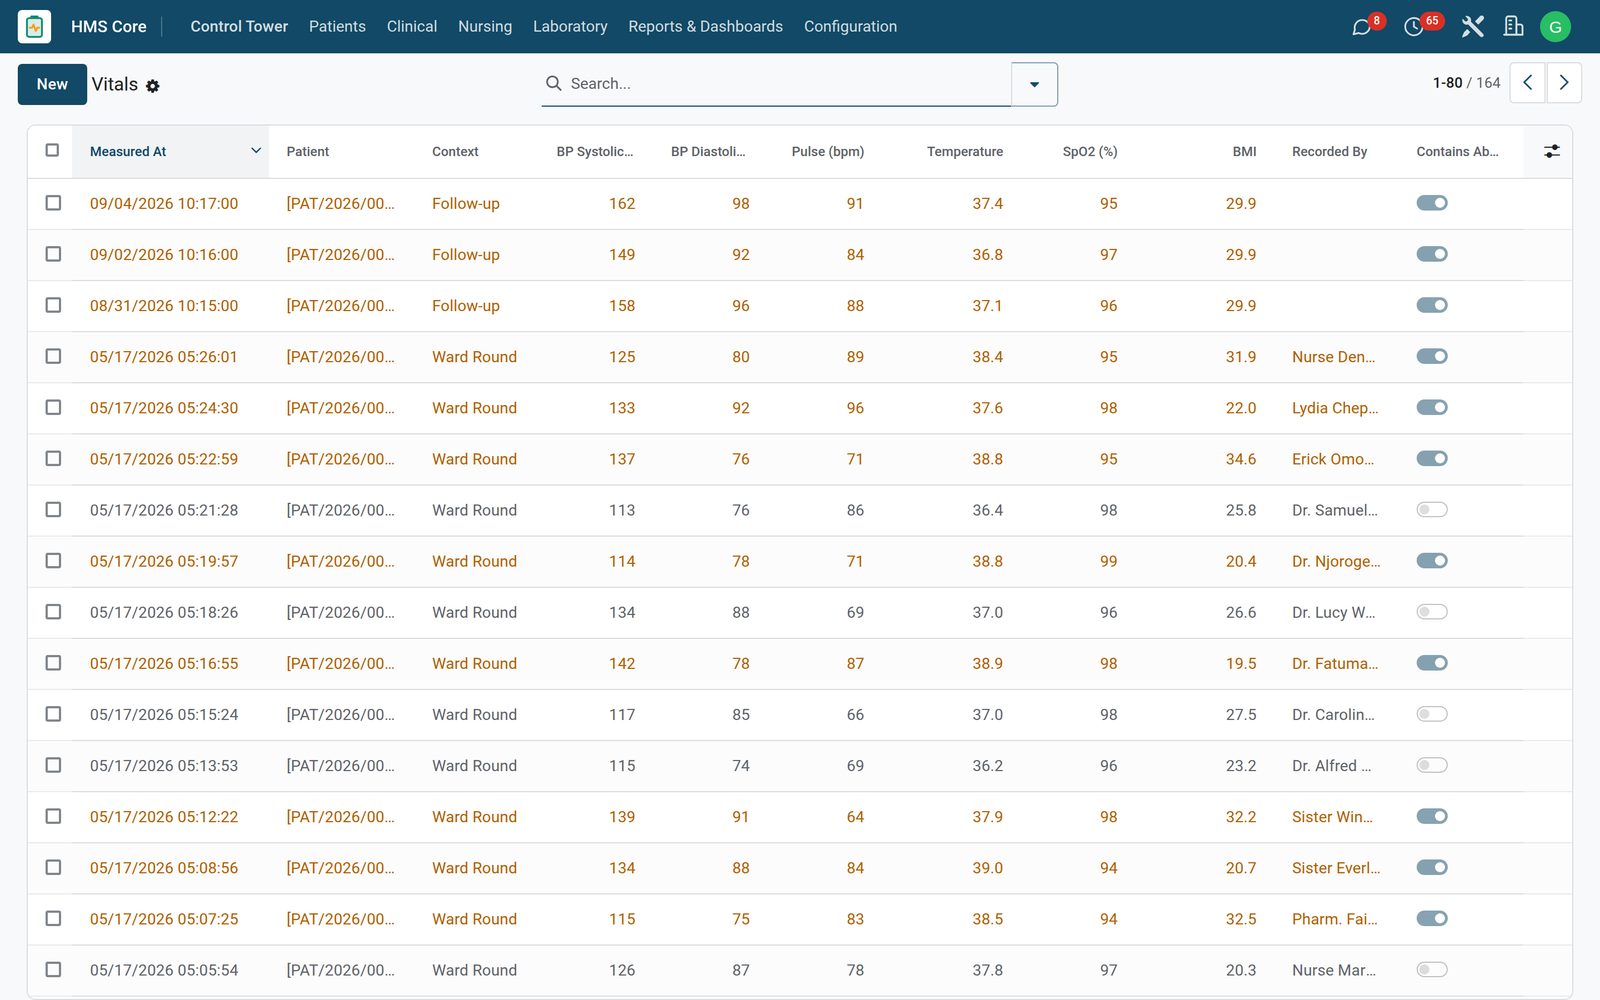1600x1000 pixels.
Task: Open the developer tools wrench icon
Action: [x=1472, y=27]
